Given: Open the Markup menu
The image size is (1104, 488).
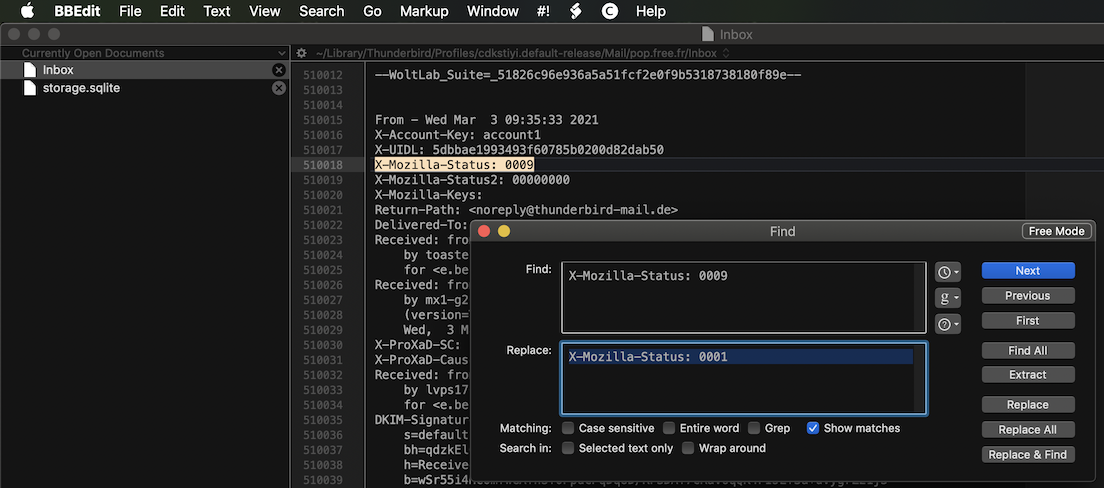Looking at the screenshot, I should point(424,11).
